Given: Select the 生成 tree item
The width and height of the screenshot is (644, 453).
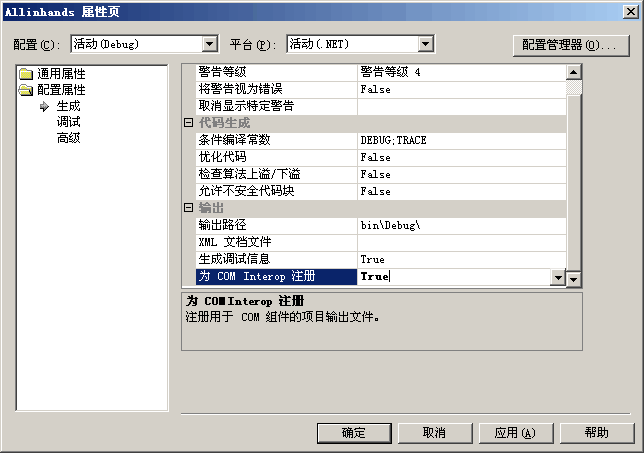Looking at the screenshot, I should pyautogui.click(x=68, y=106).
